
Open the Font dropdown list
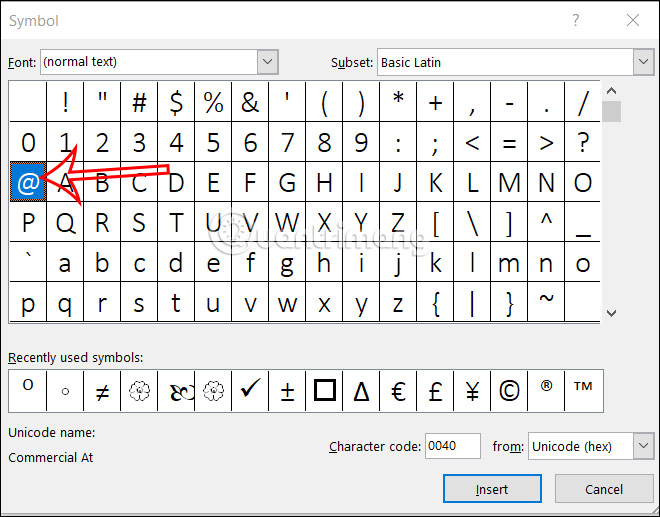[267, 62]
